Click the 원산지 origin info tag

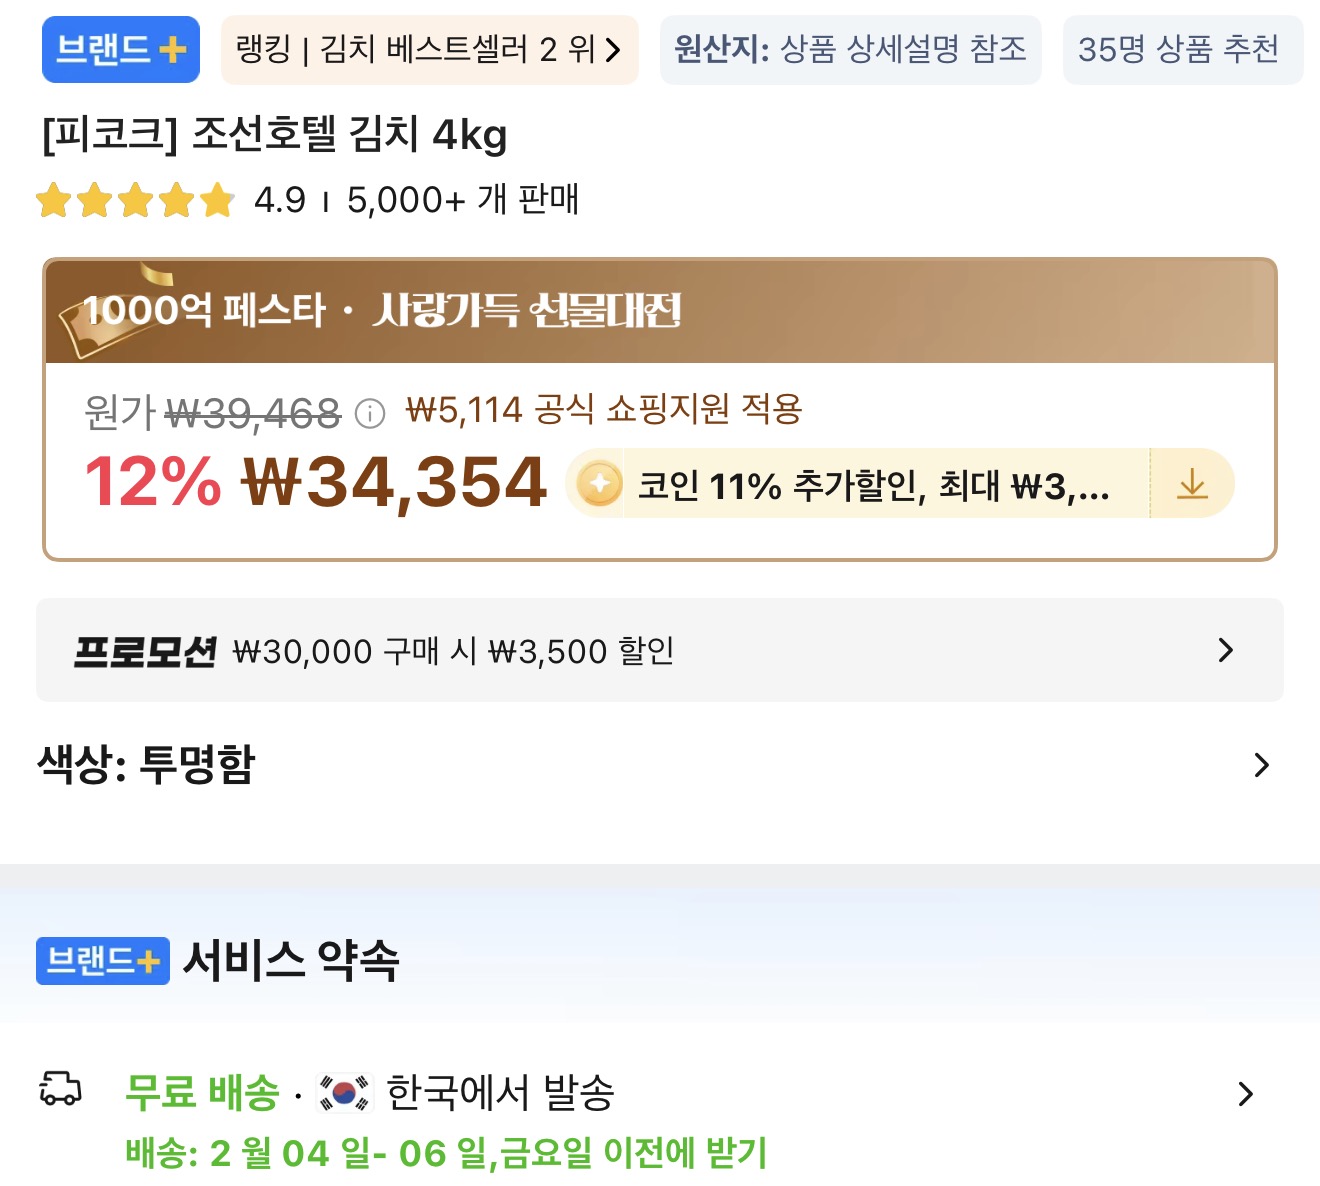click(x=850, y=49)
